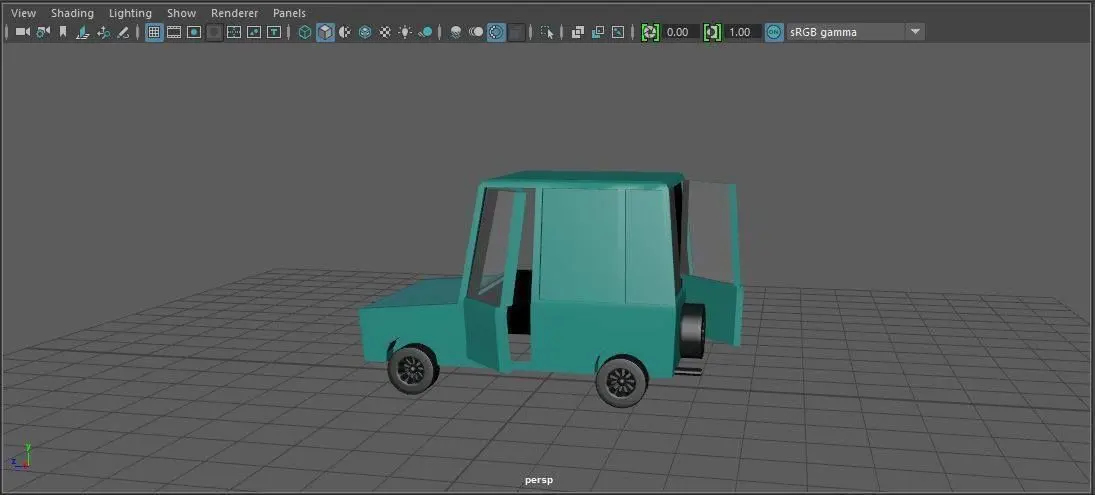Click the Image Plane icon
The height and width of the screenshot is (495, 1095).
point(83,32)
